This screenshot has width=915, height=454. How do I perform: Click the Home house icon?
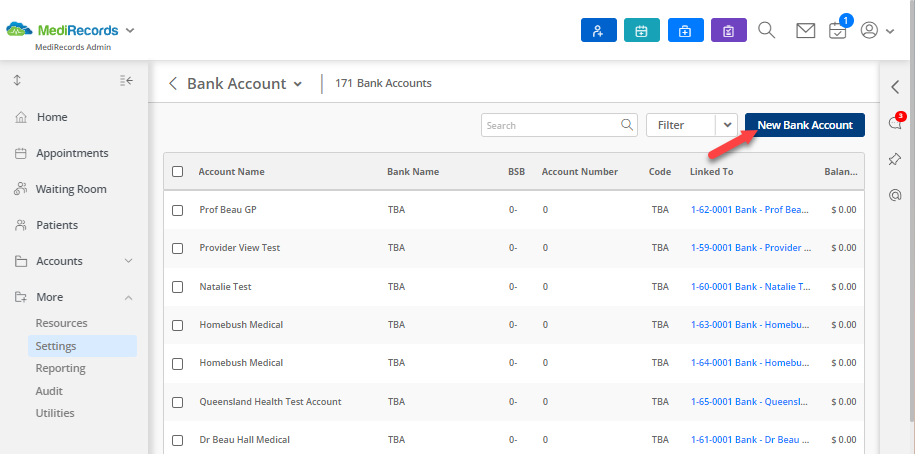click(x=21, y=117)
